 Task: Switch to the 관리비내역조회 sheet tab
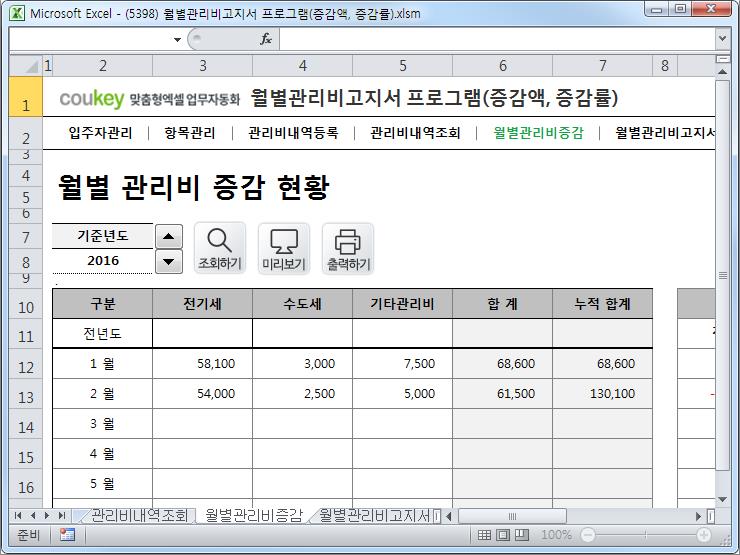(139, 515)
